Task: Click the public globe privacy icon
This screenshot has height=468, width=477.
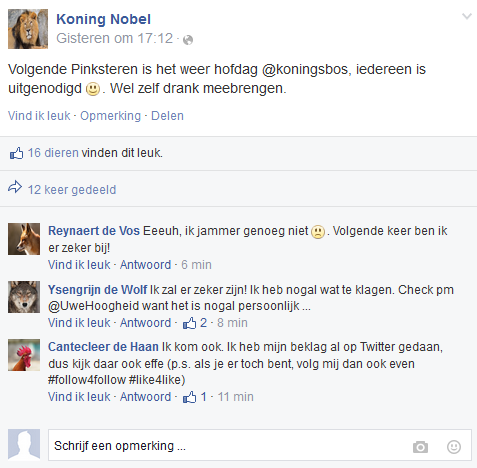Action: pyautogui.click(x=188, y=40)
